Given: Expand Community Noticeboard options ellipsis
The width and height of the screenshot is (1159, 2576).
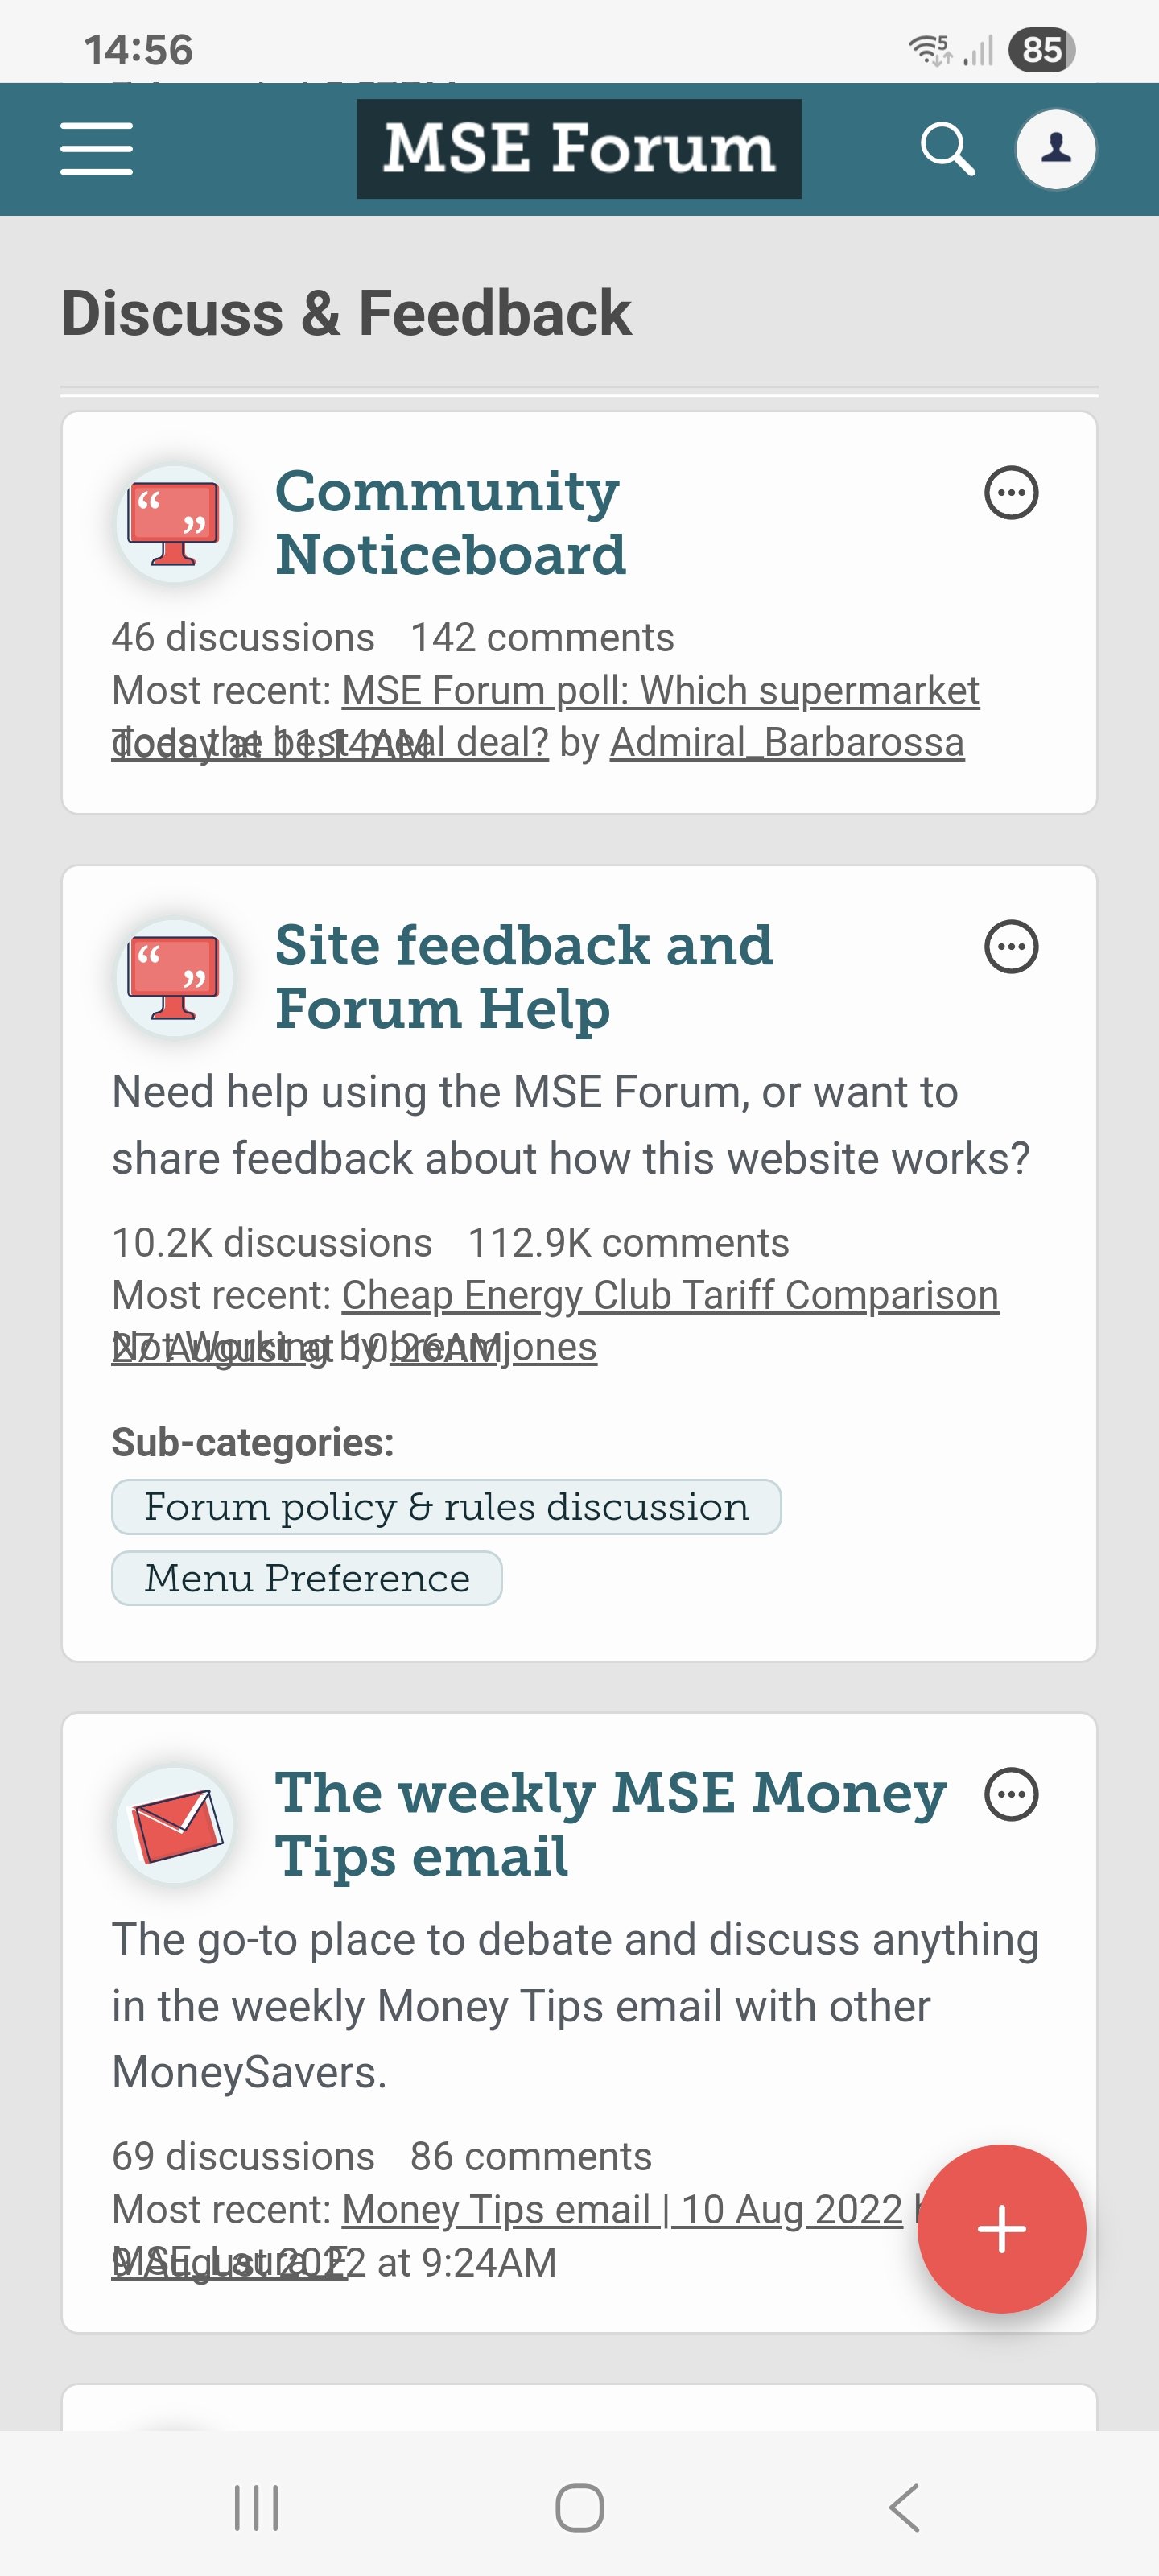Looking at the screenshot, I should pos(1011,493).
